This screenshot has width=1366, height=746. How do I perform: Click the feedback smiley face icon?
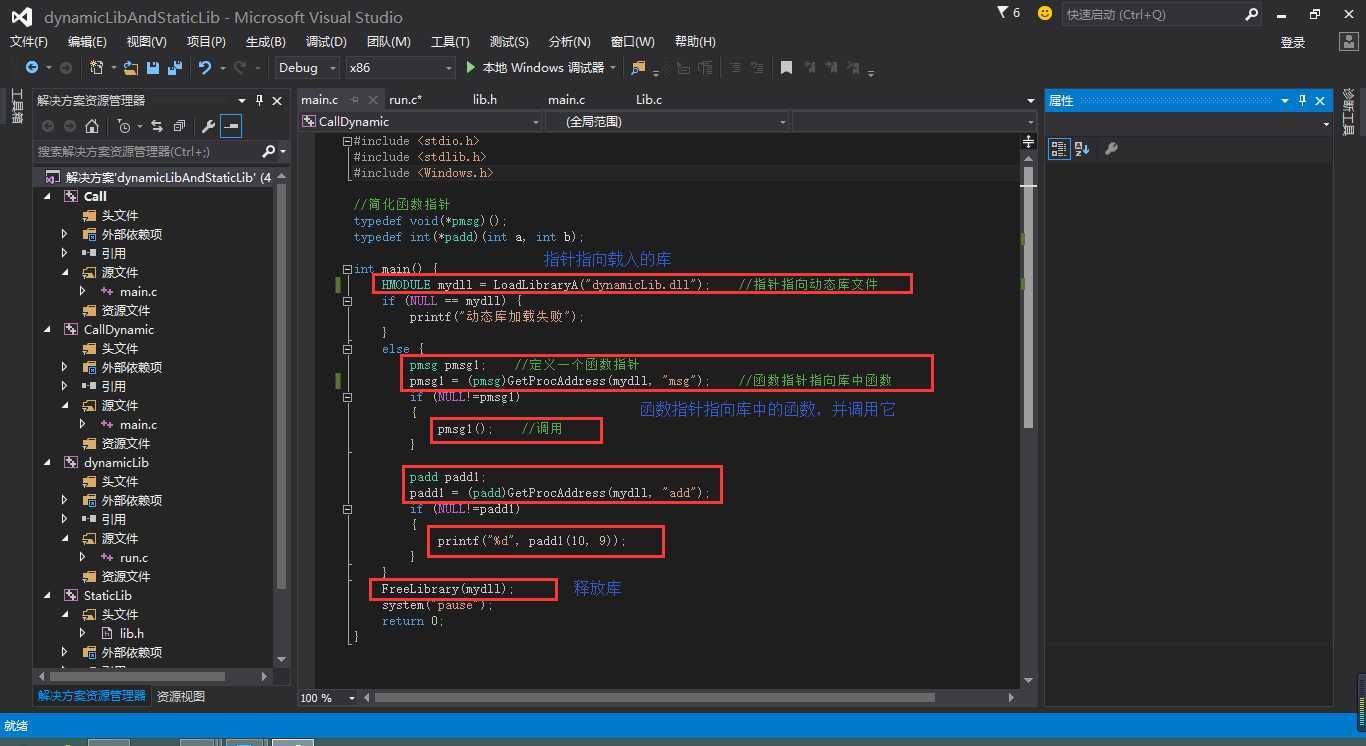click(x=1045, y=14)
